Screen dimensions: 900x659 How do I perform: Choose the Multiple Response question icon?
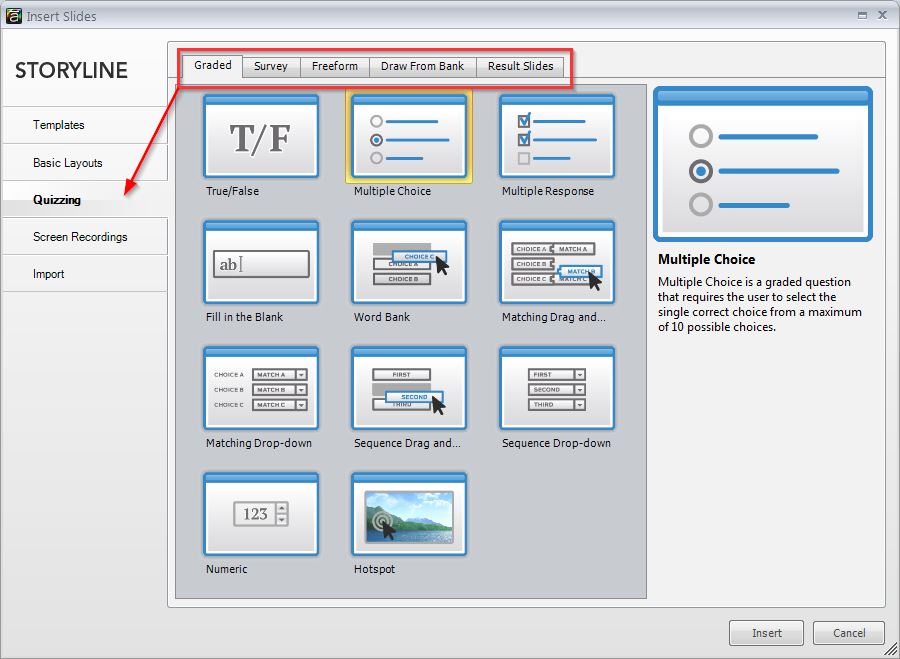[x=556, y=137]
